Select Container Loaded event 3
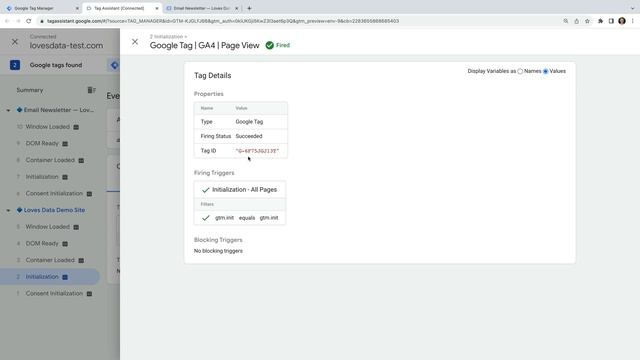Screen dimensions: 640x360 click(50, 260)
